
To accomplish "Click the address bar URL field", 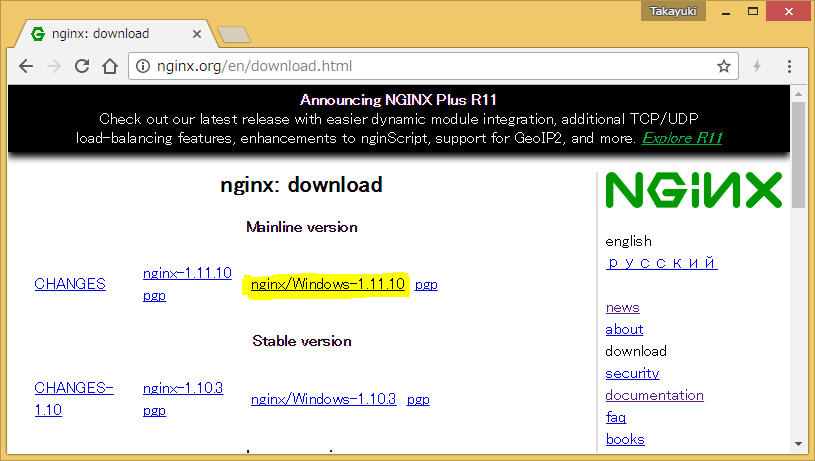I will [433, 66].
